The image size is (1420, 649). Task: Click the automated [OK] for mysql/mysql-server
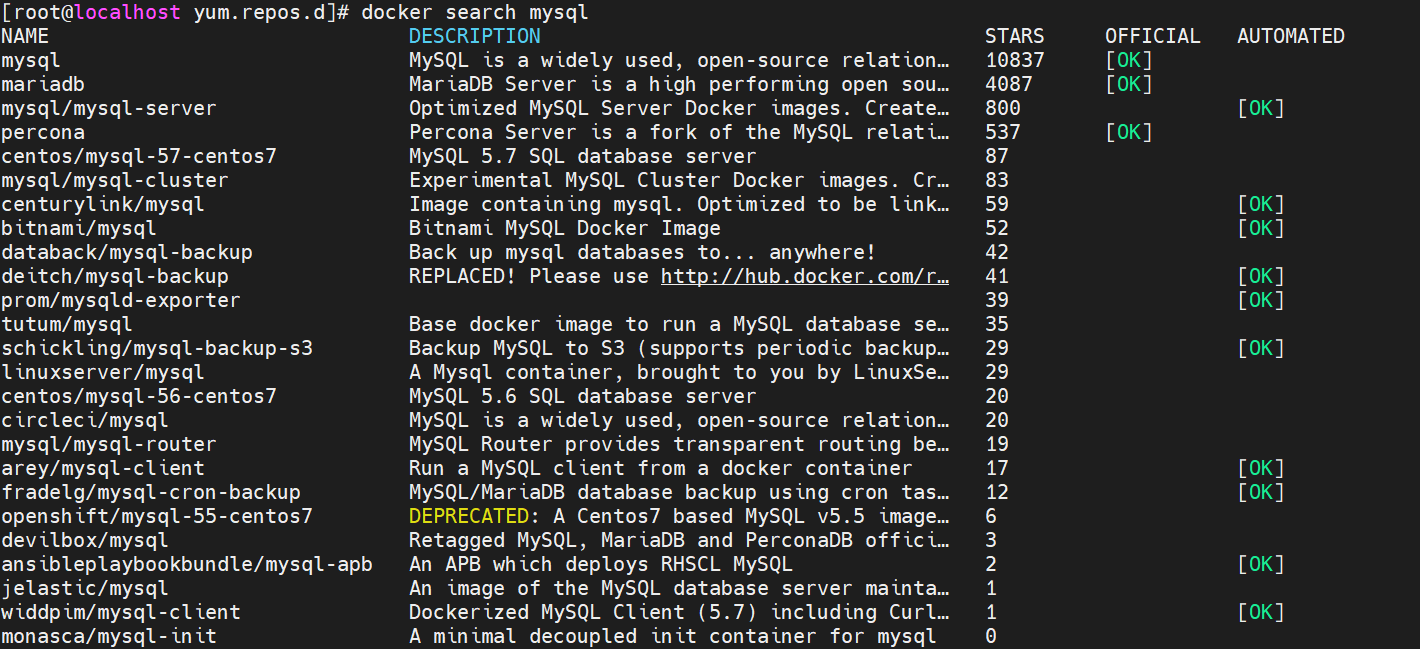(x=1261, y=108)
